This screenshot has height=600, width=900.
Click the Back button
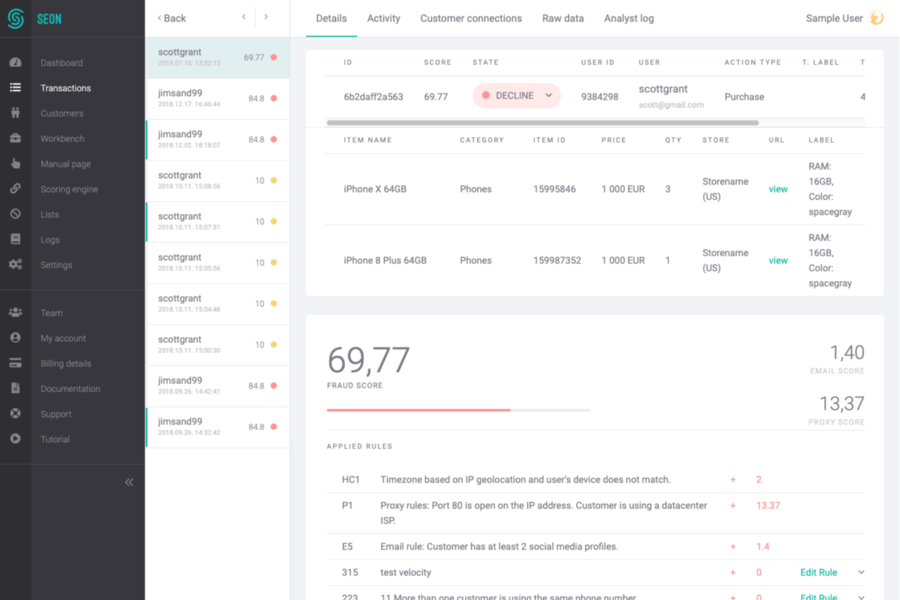point(172,18)
